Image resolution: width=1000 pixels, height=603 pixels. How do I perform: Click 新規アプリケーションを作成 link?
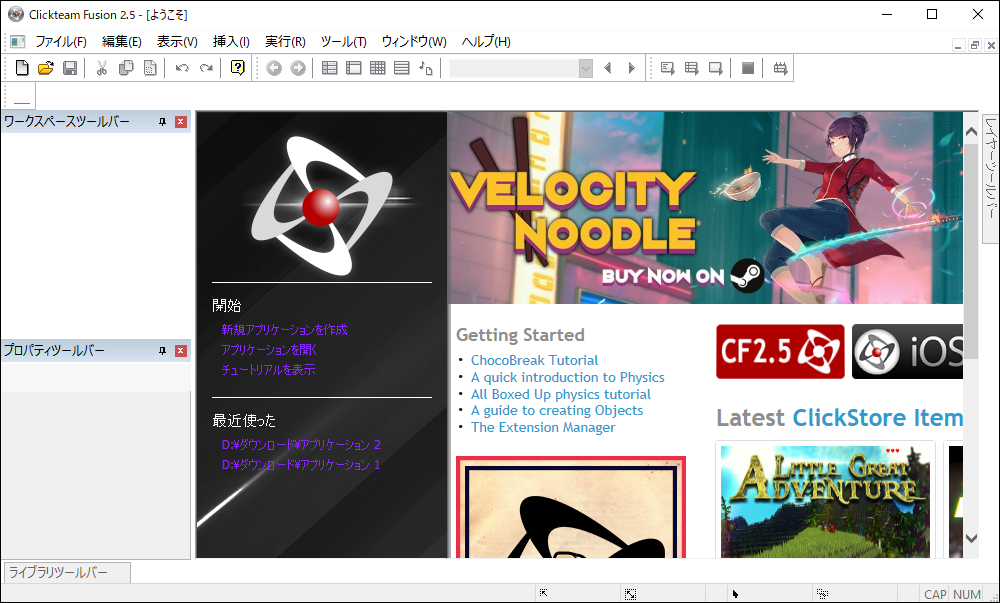pyautogui.click(x=284, y=330)
